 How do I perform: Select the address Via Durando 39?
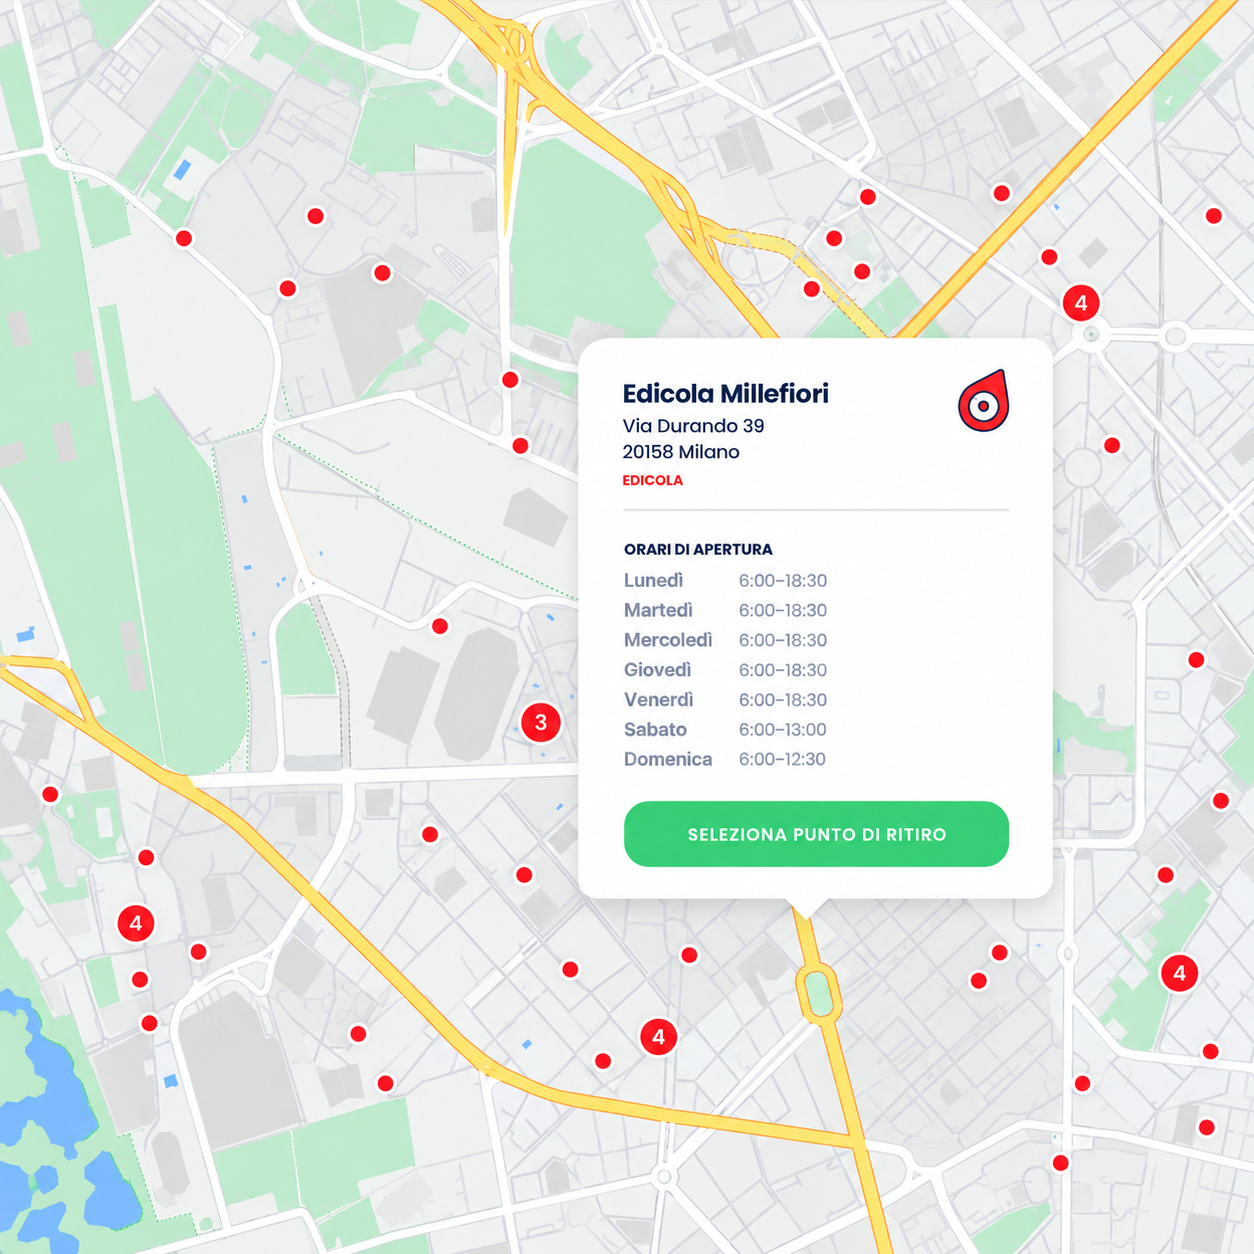(693, 426)
